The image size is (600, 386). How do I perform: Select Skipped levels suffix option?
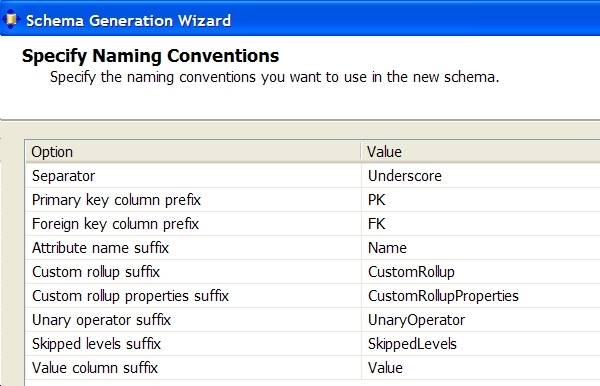pos(193,344)
